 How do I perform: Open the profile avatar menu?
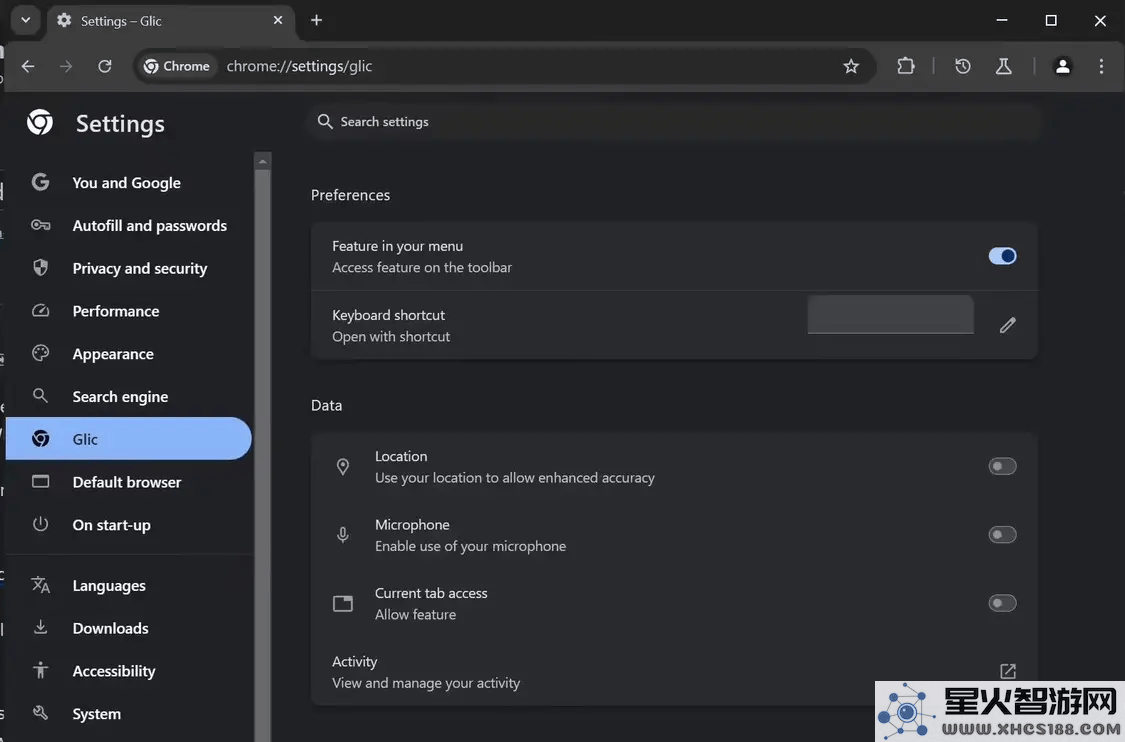click(x=1063, y=66)
